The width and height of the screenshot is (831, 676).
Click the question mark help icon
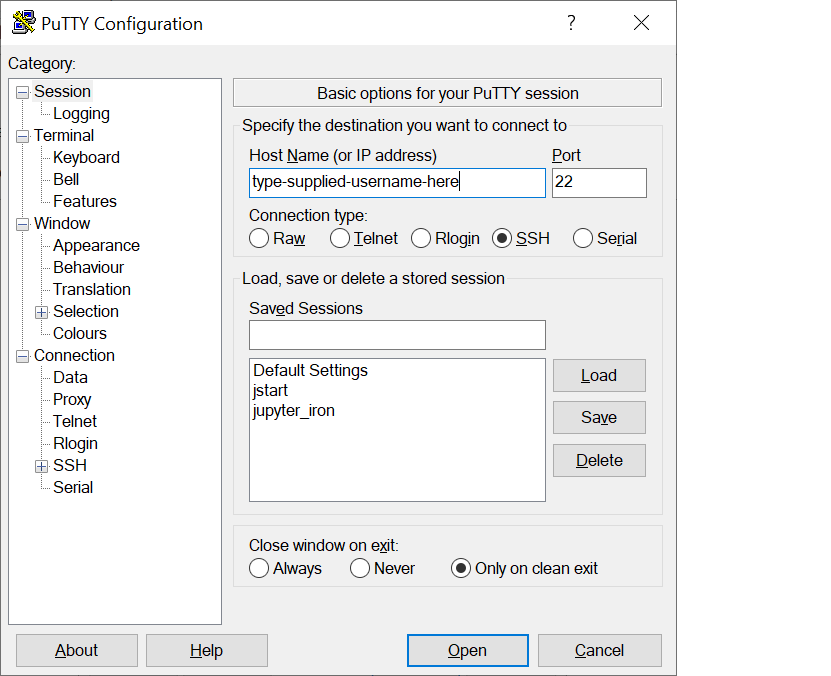coord(571,23)
